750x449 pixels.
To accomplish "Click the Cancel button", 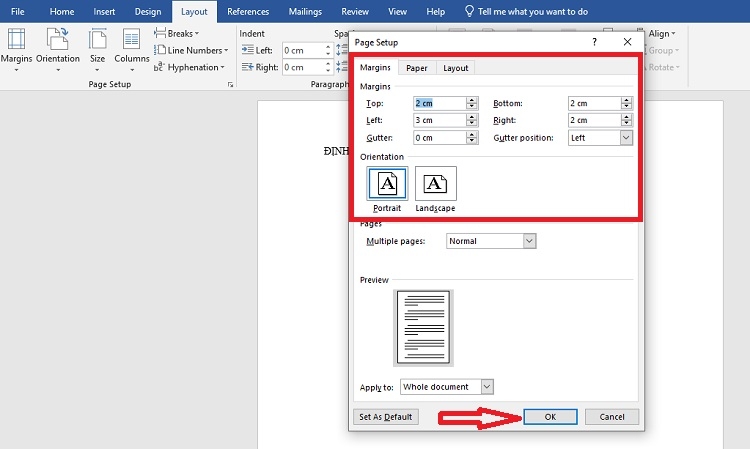I will [x=611, y=417].
